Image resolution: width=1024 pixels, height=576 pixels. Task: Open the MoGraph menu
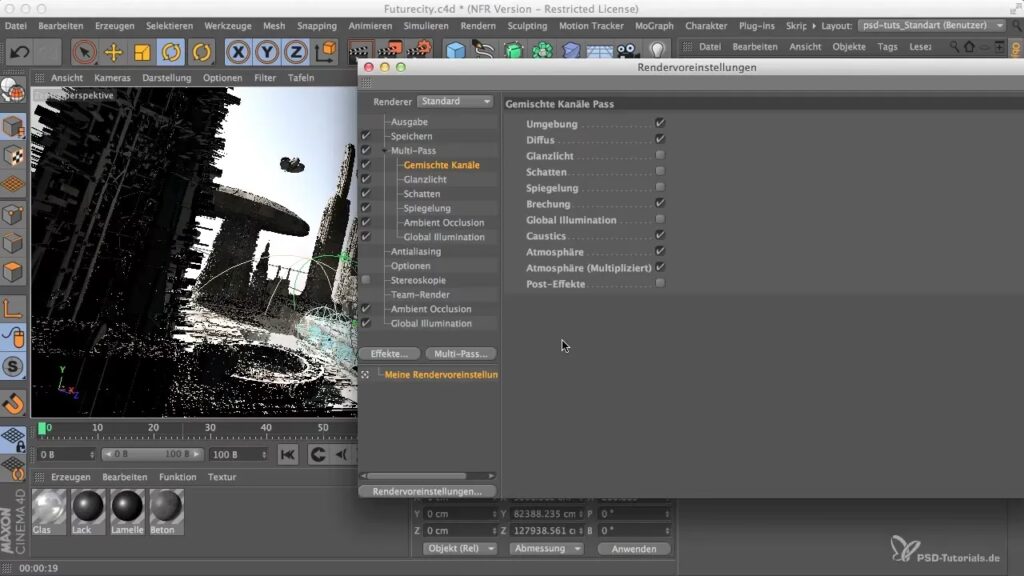coord(655,25)
